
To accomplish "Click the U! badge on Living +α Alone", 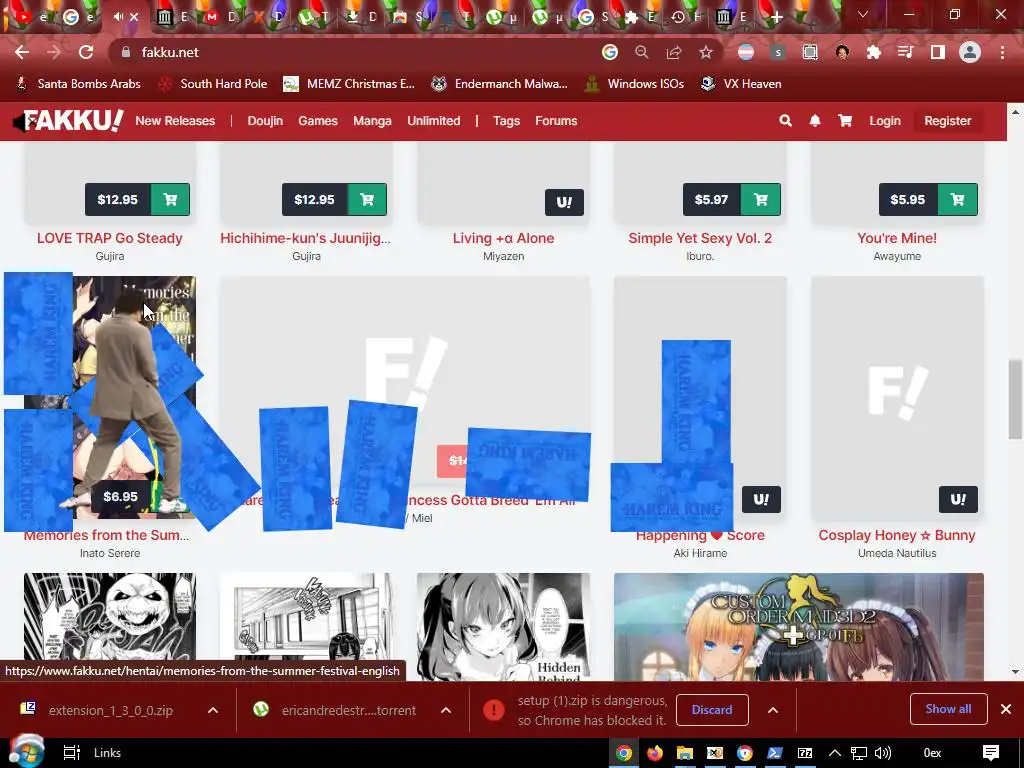I will (564, 202).
